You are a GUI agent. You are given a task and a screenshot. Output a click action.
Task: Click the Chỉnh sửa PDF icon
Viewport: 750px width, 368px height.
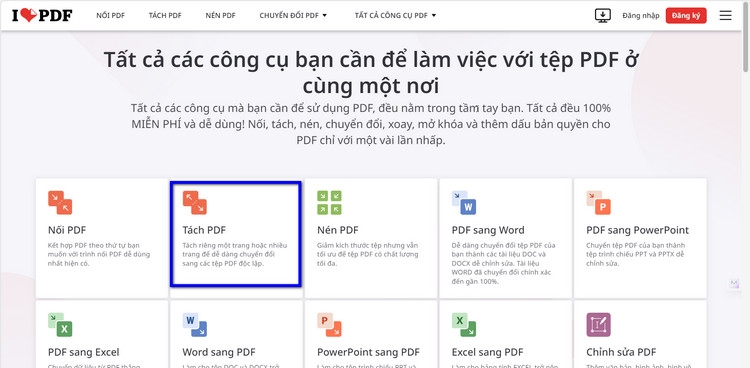coord(599,324)
